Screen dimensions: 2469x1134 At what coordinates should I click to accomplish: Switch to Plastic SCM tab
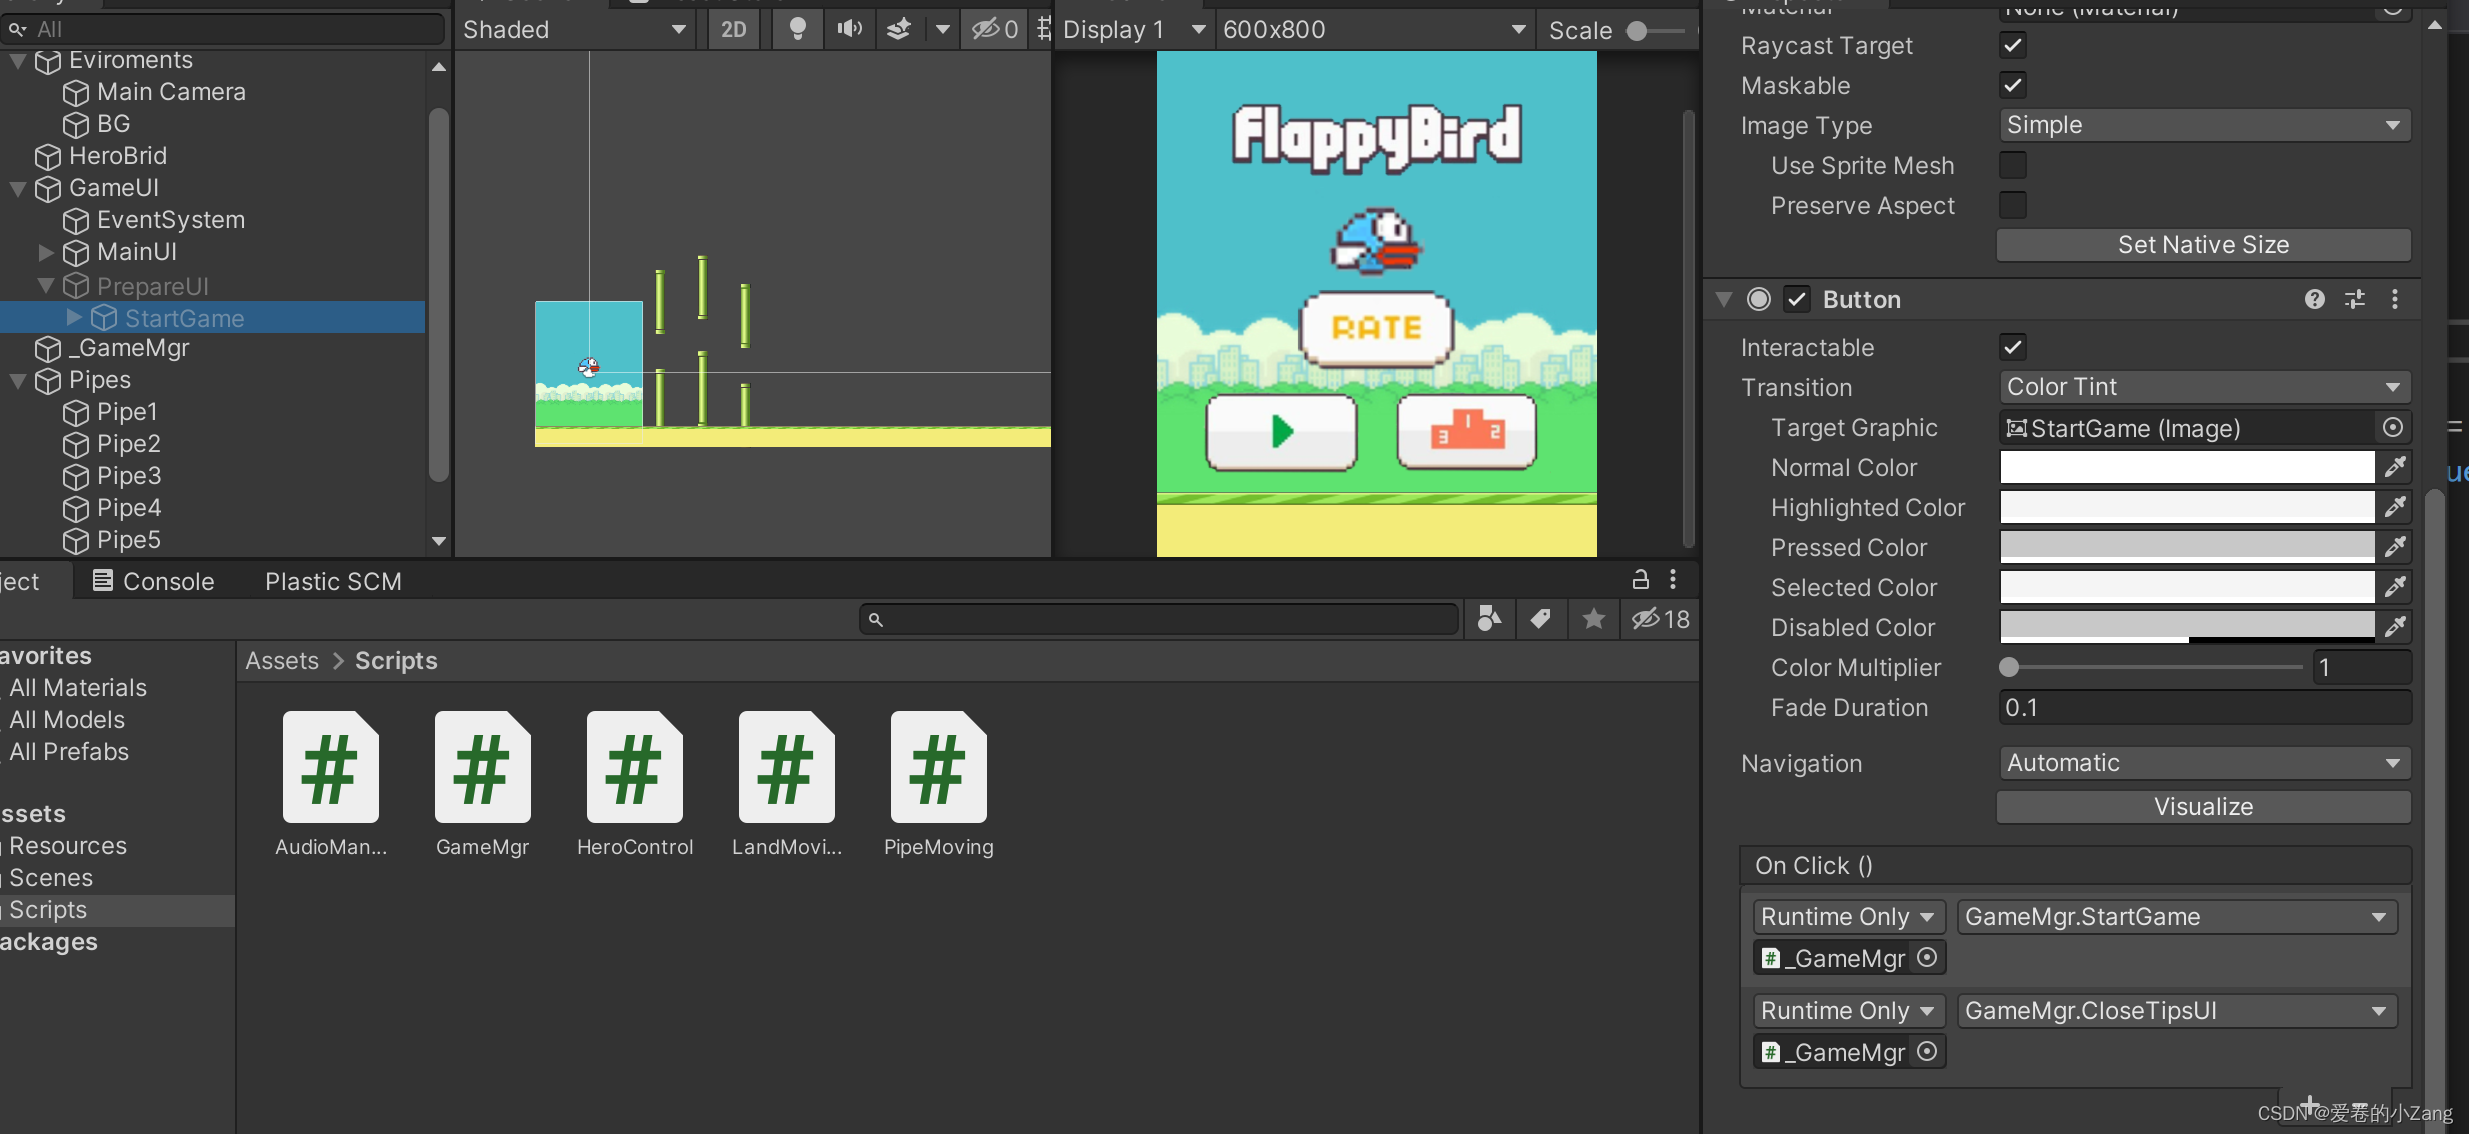point(333,581)
